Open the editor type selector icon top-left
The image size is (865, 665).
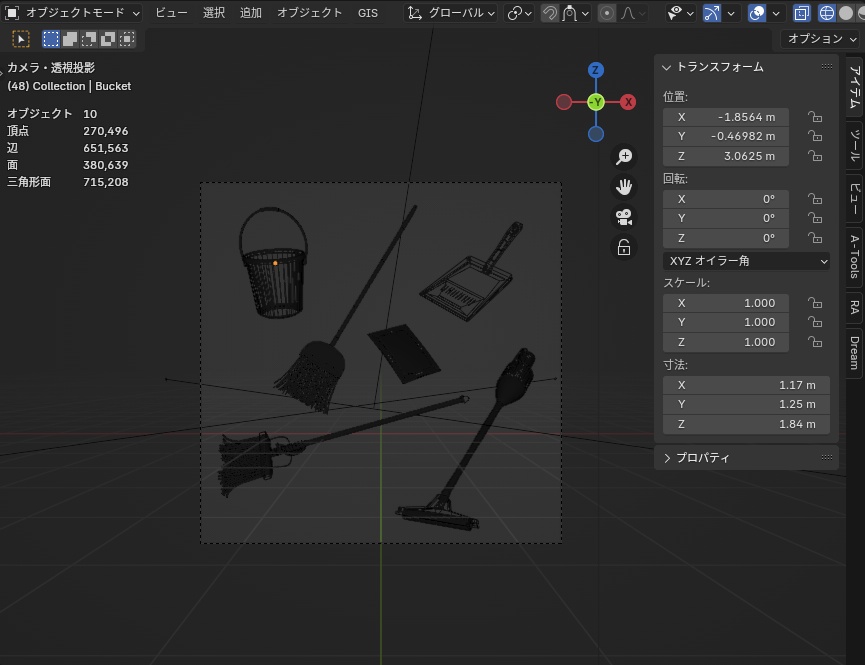coord(10,13)
